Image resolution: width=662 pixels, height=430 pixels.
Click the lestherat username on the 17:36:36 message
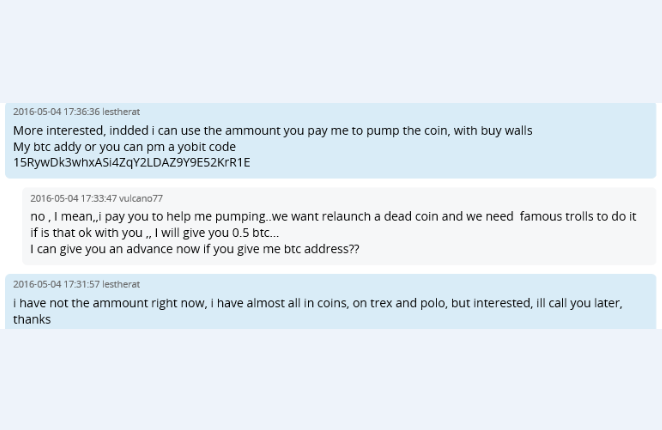121,112
